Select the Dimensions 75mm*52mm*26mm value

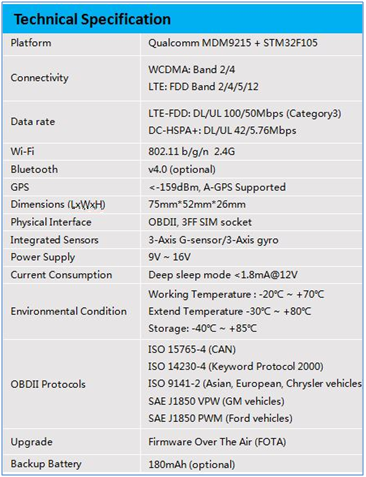coord(197,204)
